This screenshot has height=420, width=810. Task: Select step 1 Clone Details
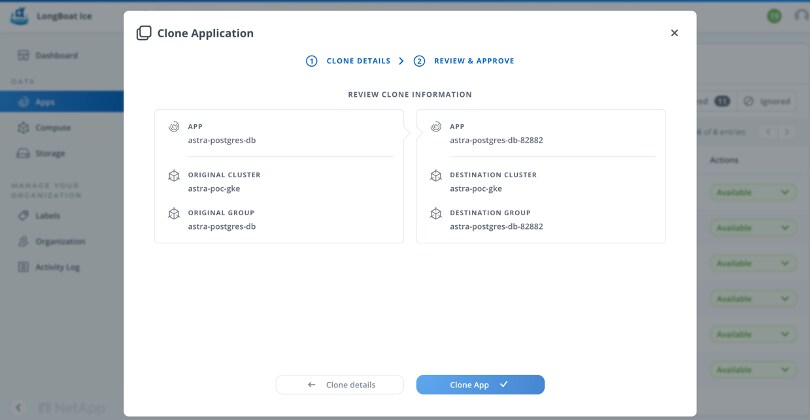tap(349, 61)
